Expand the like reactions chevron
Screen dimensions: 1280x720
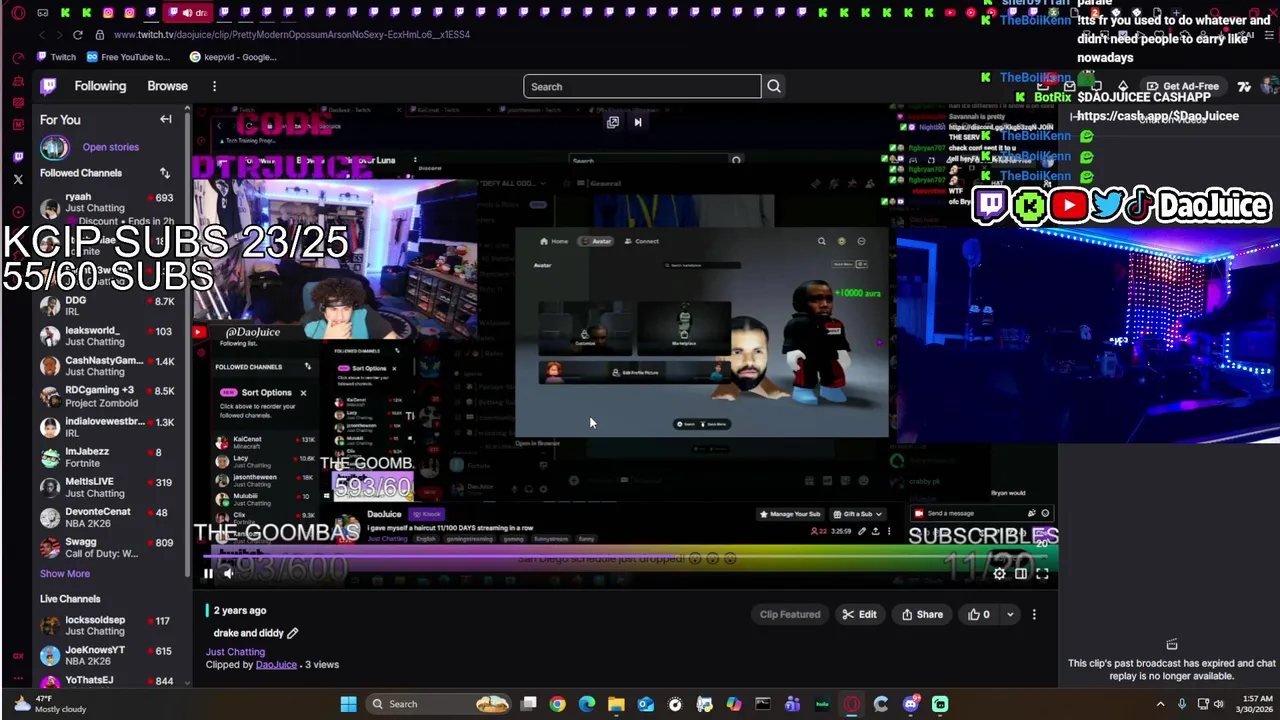[x=1010, y=615]
